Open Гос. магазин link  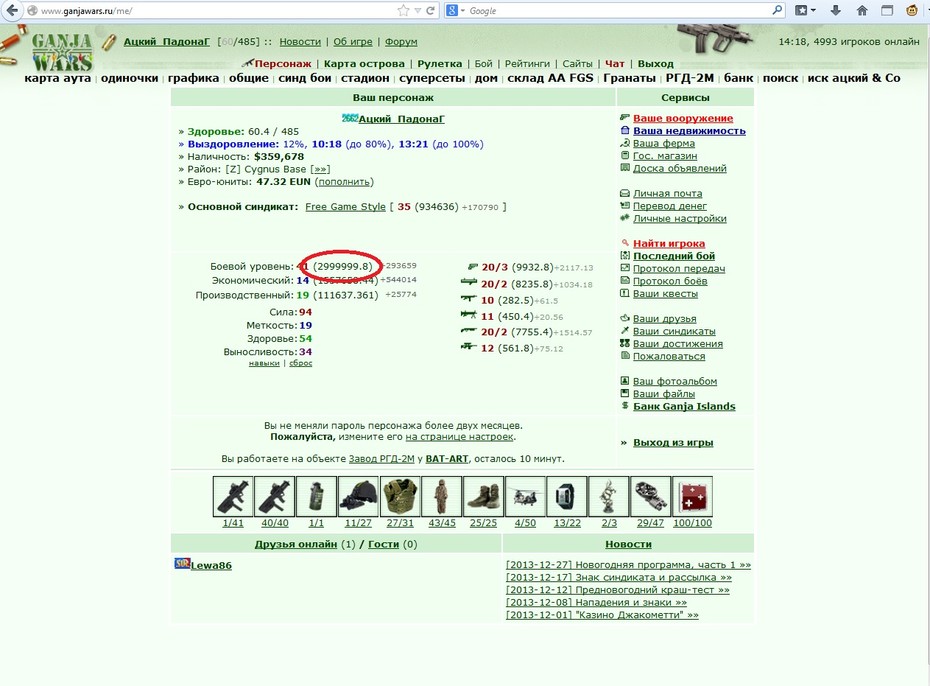[x=665, y=155]
